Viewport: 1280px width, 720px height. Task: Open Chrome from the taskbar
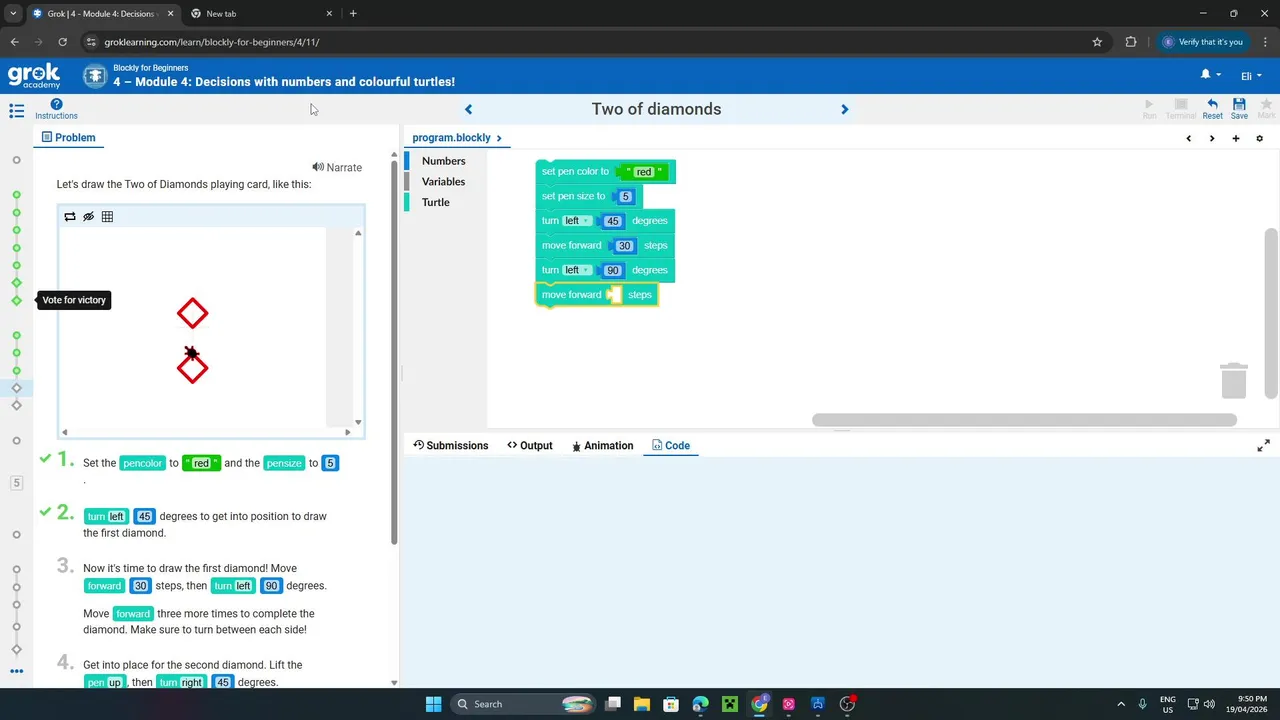coord(760,704)
